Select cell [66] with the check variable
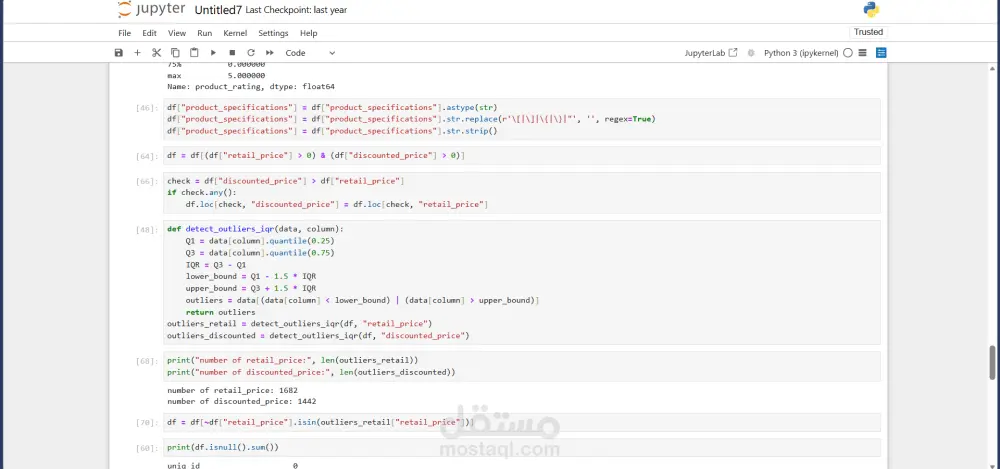 [522, 193]
